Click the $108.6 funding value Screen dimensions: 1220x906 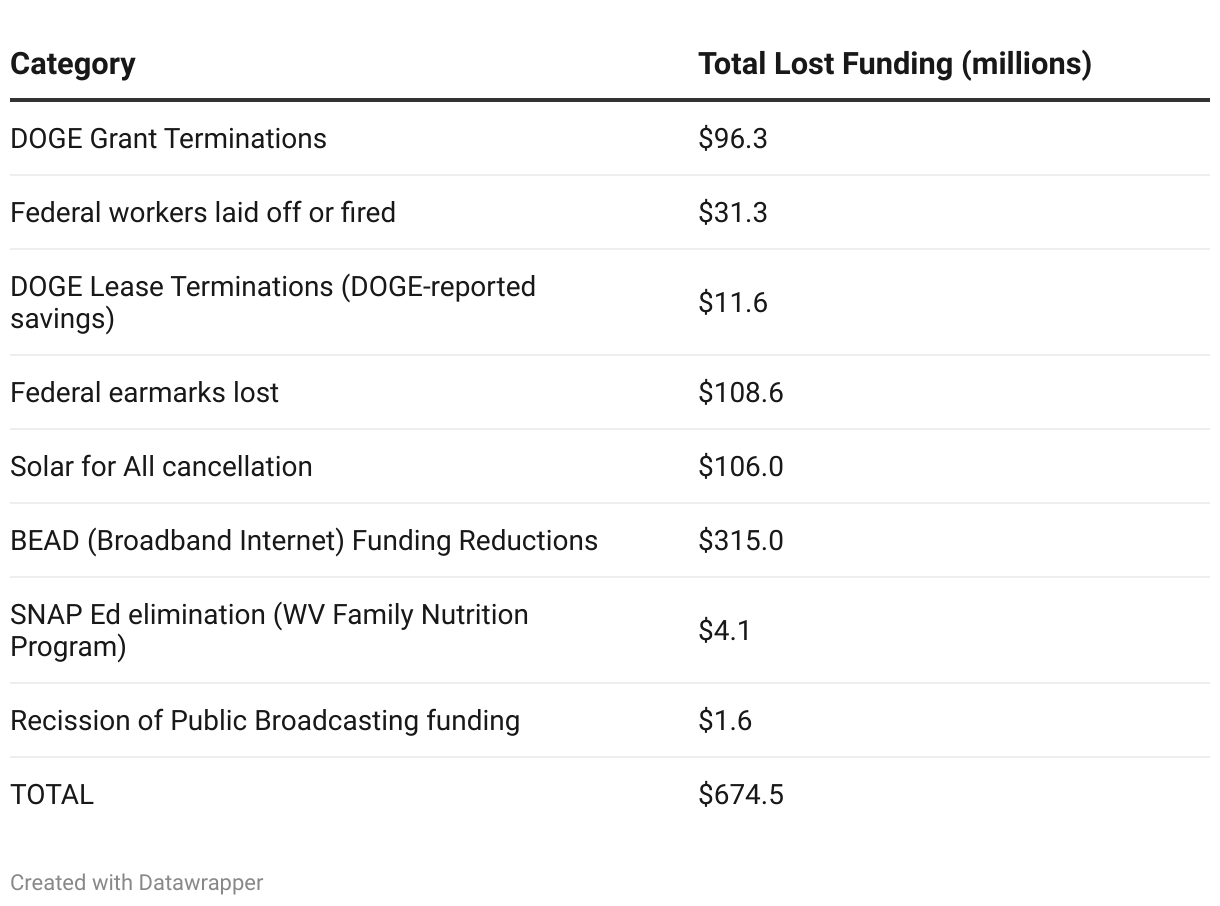click(740, 392)
